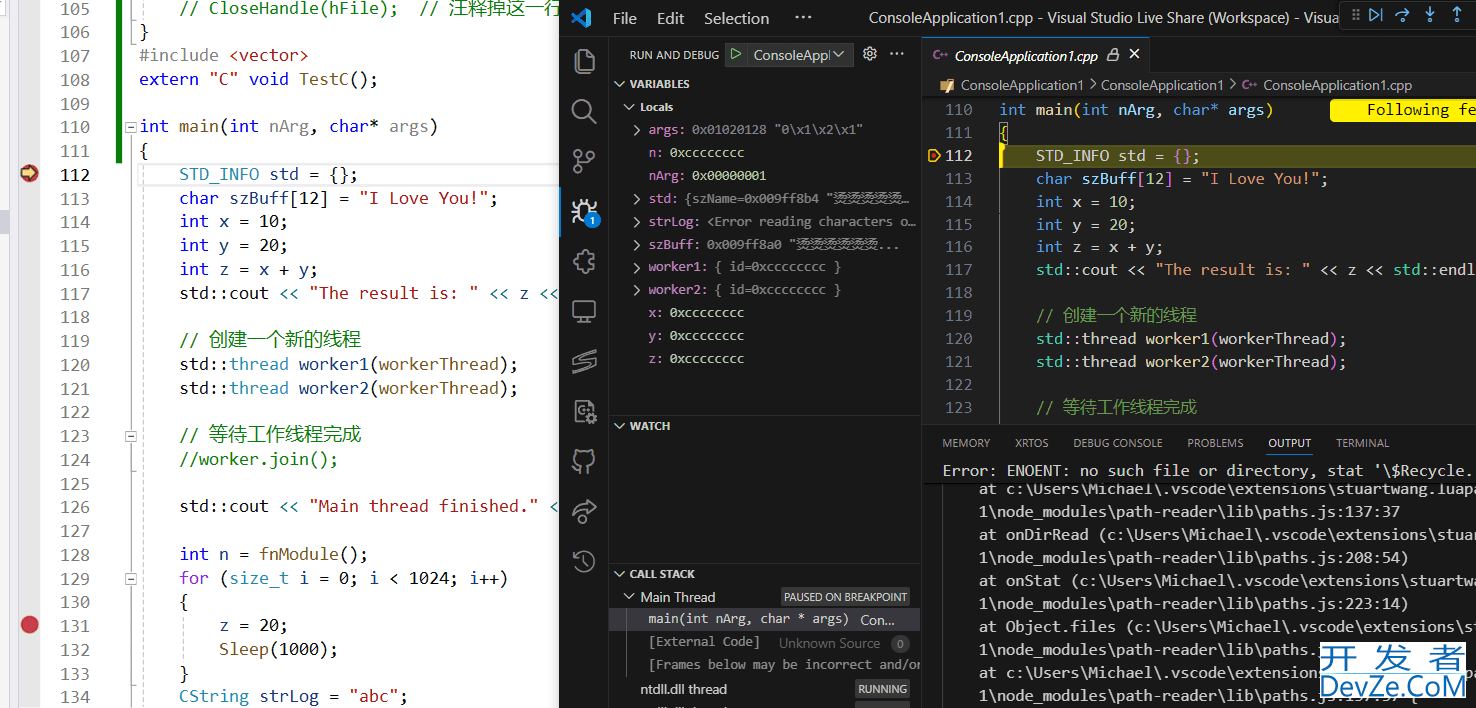The image size is (1476, 708).
Task: Collapse the WATCH section
Action: (620, 426)
